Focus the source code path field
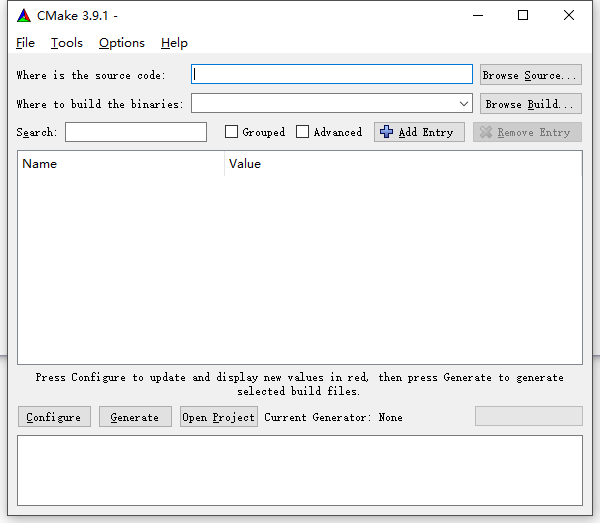This screenshot has width=600, height=523. click(x=332, y=74)
